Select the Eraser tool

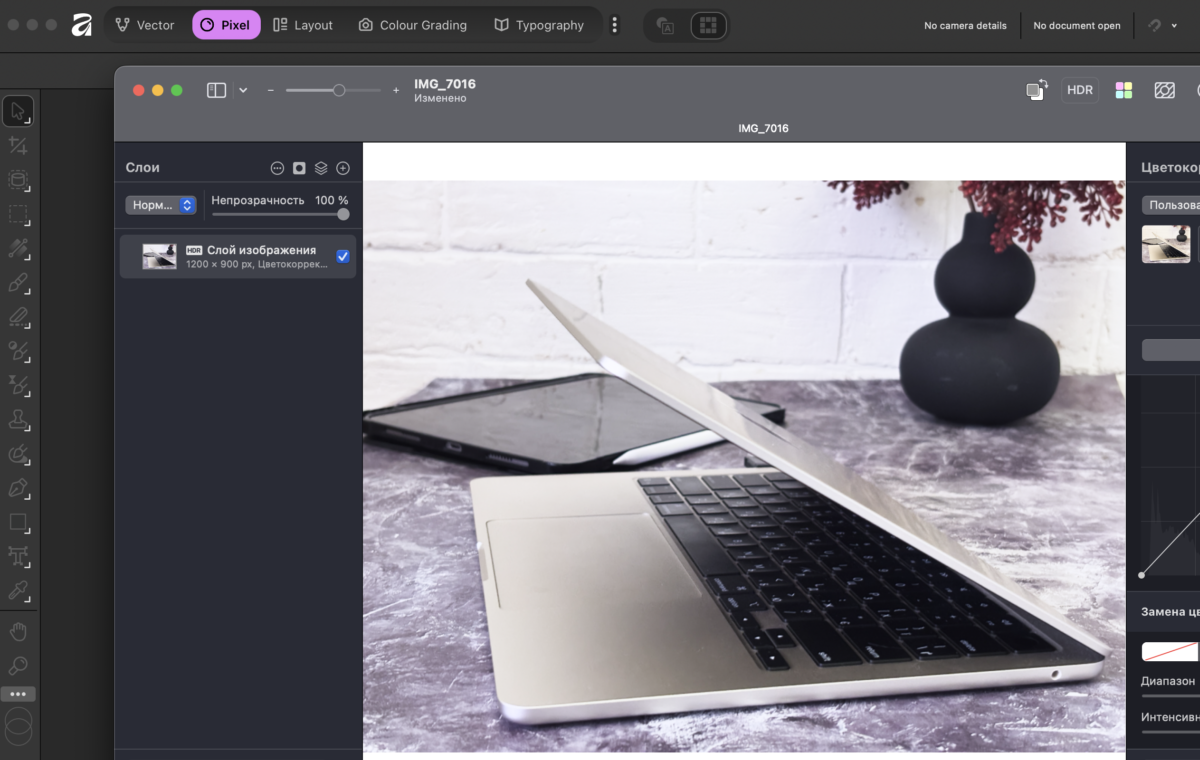tap(18, 317)
